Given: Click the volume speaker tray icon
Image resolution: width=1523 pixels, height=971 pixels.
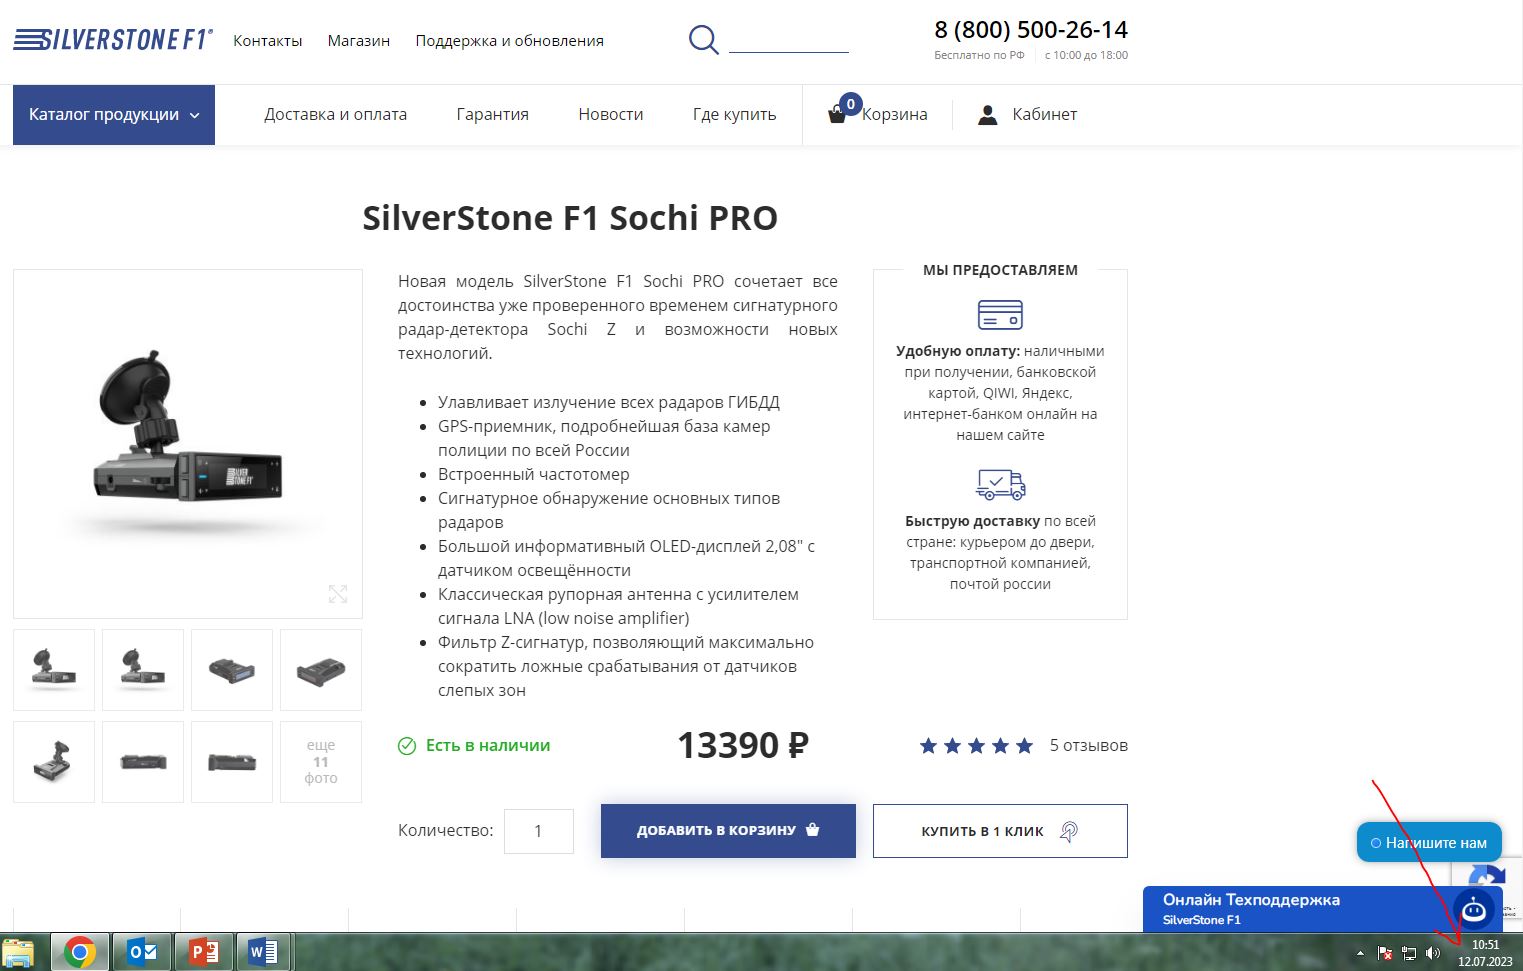Looking at the screenshot, I should [1433, 953].
